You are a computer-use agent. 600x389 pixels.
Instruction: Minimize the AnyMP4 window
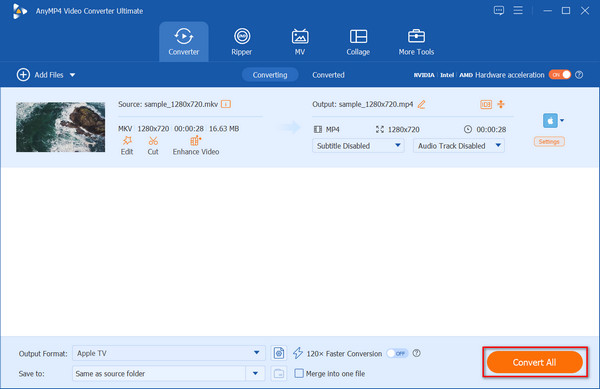click(548, 11)
